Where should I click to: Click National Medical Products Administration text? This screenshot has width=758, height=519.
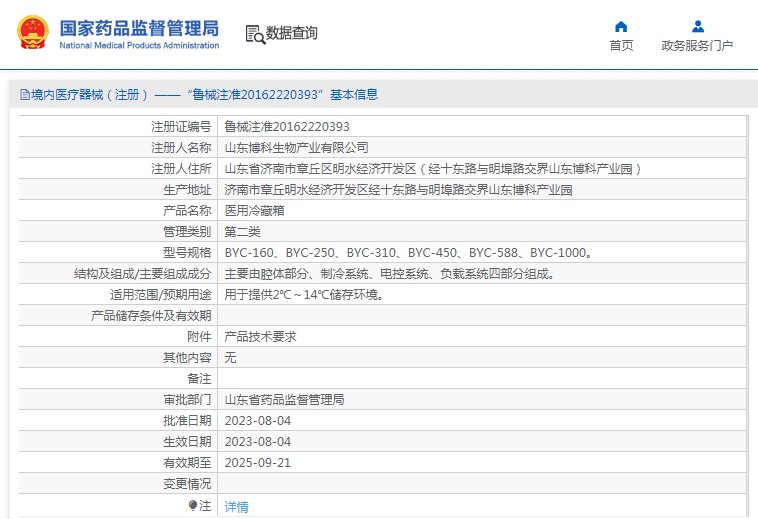pyautogui.click(x=139, y=45)
